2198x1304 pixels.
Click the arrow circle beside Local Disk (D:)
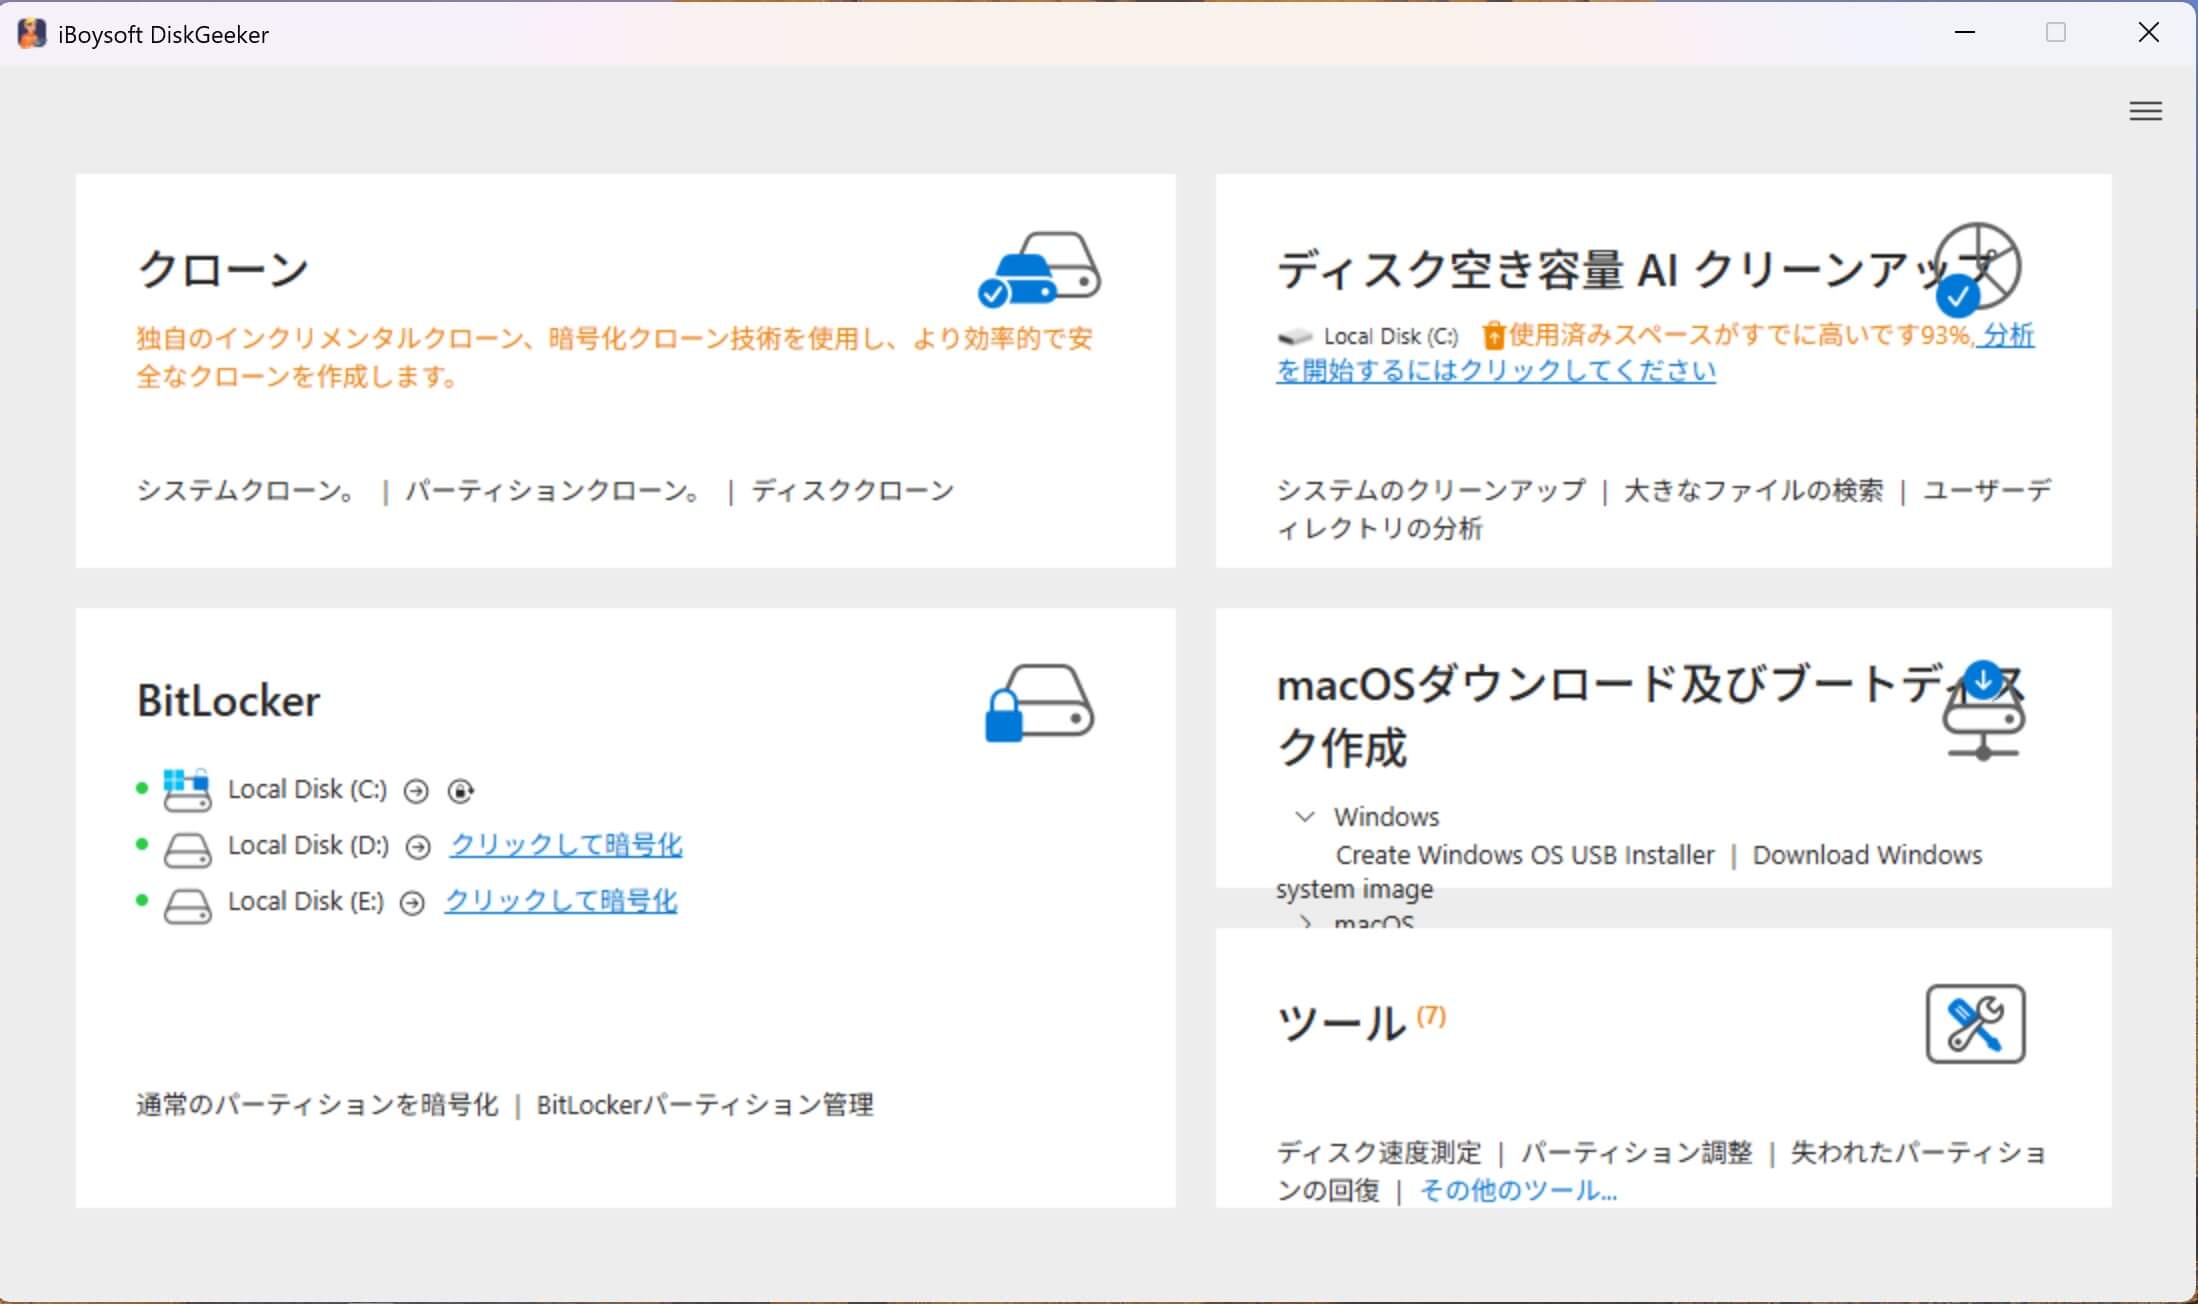coord(416,847)
